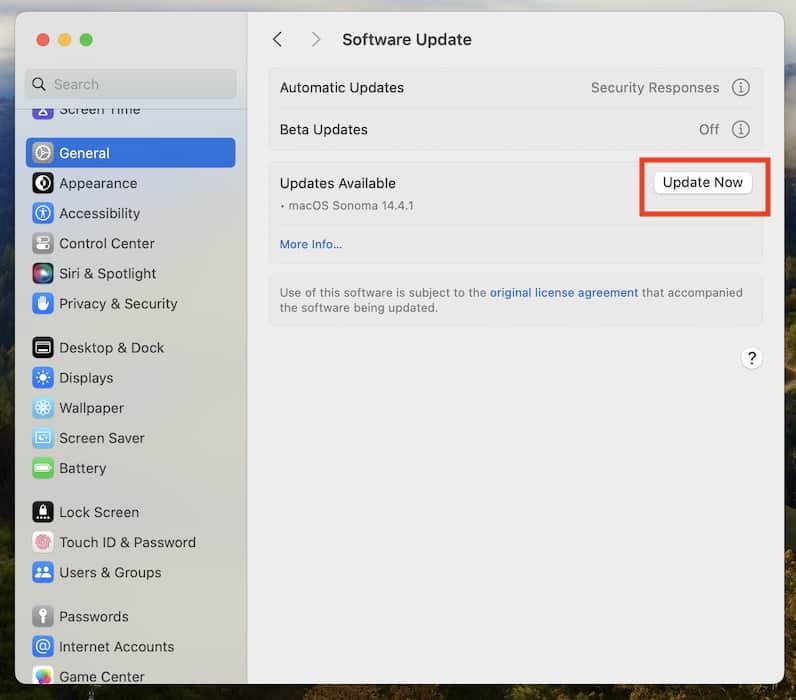The height and width of the screenshot is (700, 796).
Task: Click the forward navigation chevron
Action: point(316,40)
